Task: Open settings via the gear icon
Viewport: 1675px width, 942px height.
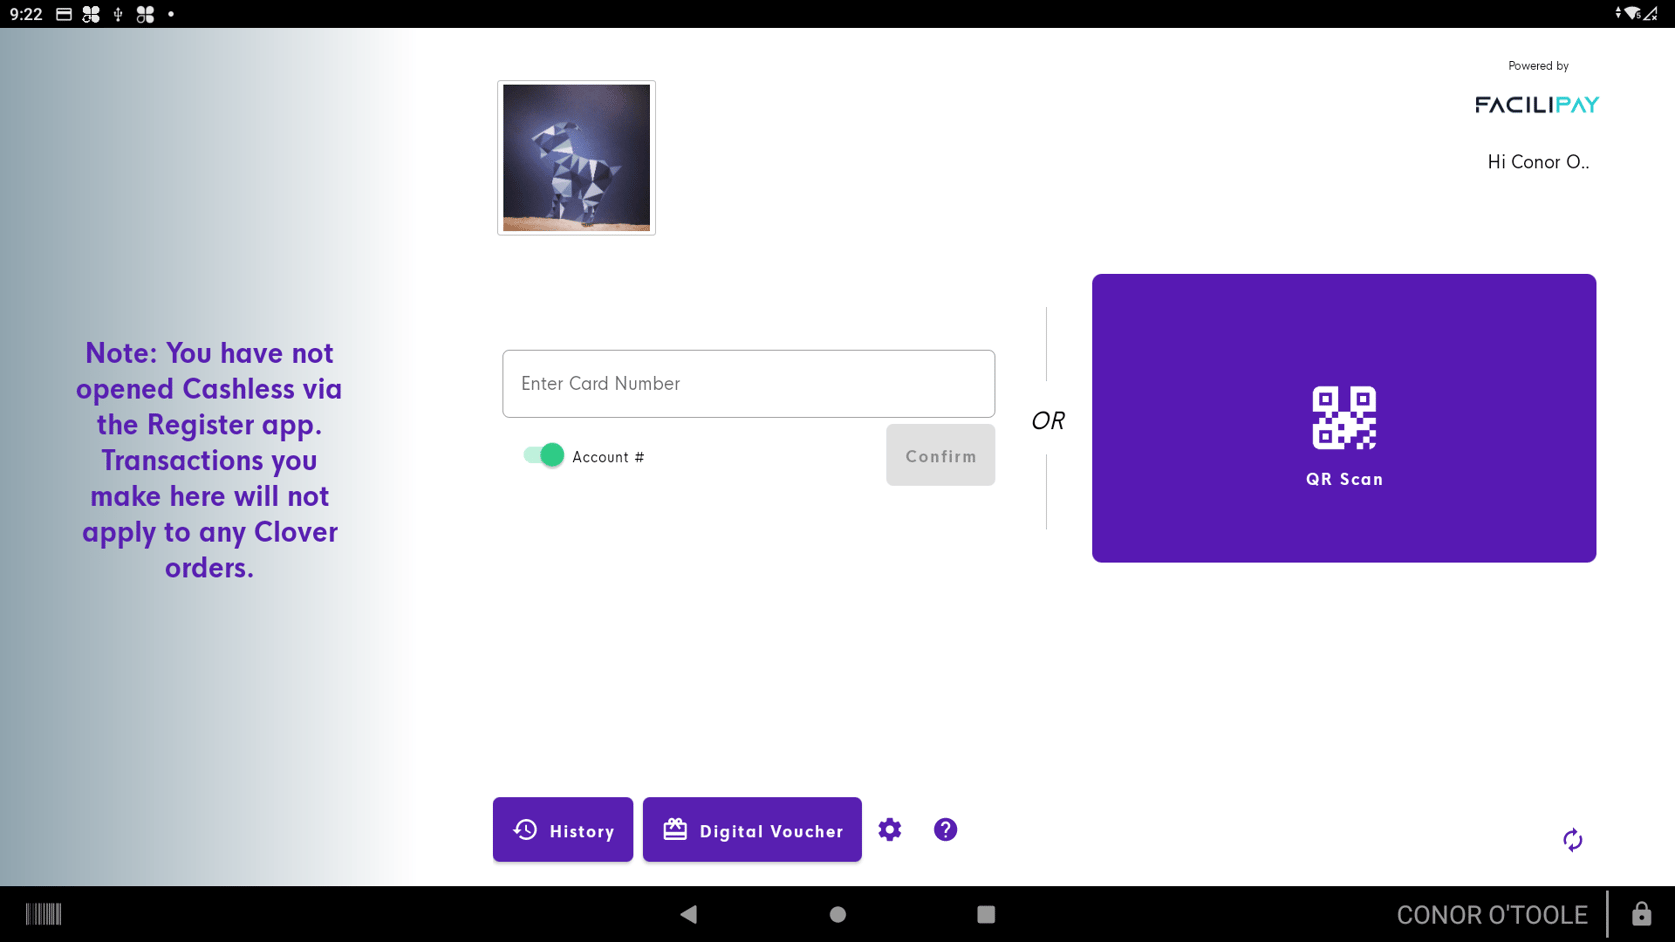Action: tap(889, 829)
